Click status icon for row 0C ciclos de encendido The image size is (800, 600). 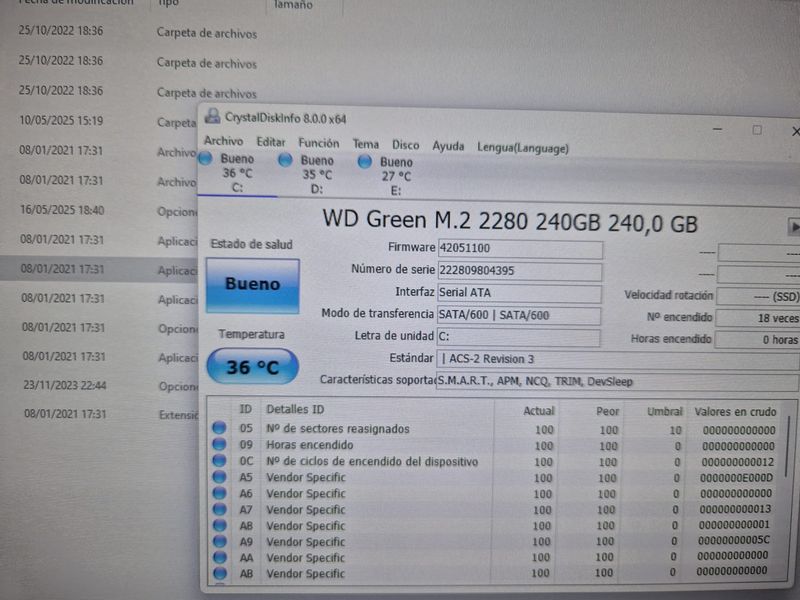219,460
